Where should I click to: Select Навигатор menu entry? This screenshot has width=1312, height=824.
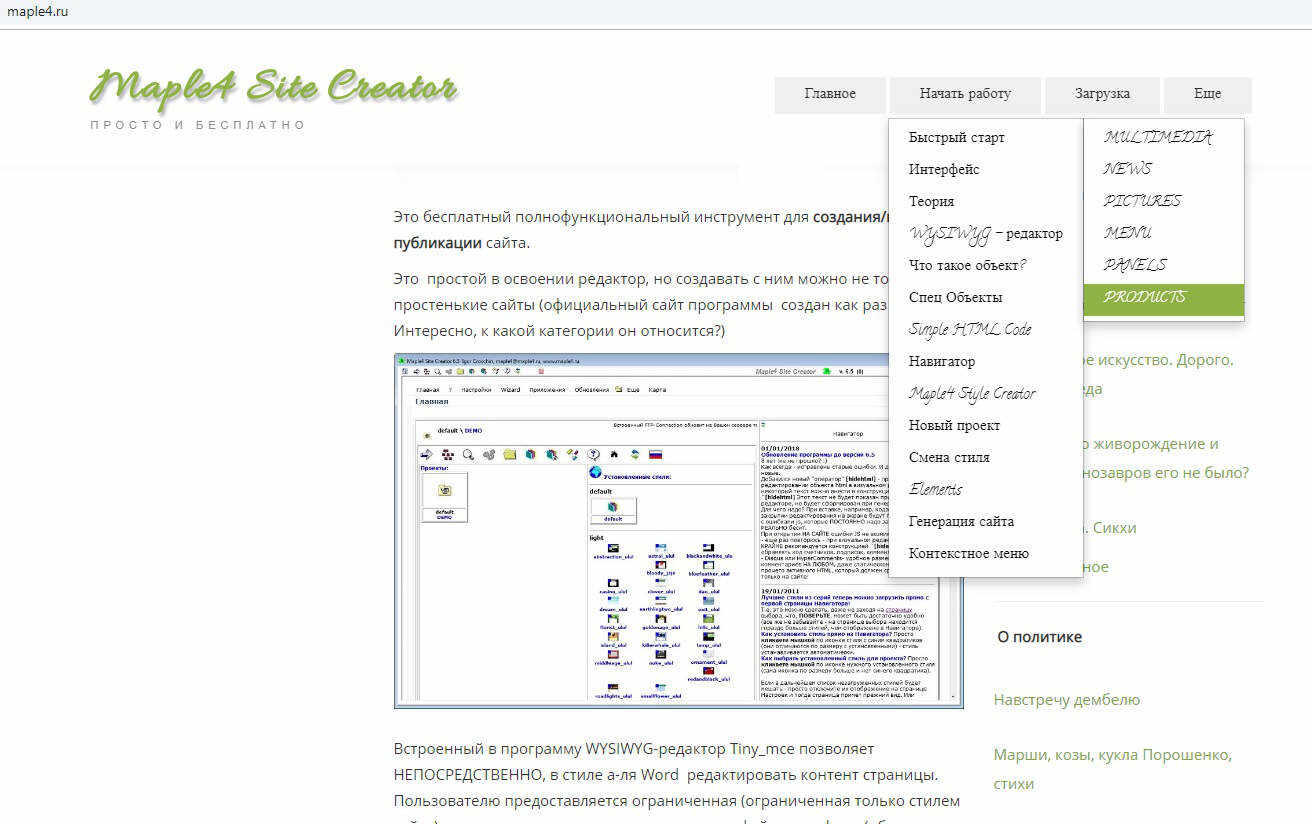click(x=985, y=362)
